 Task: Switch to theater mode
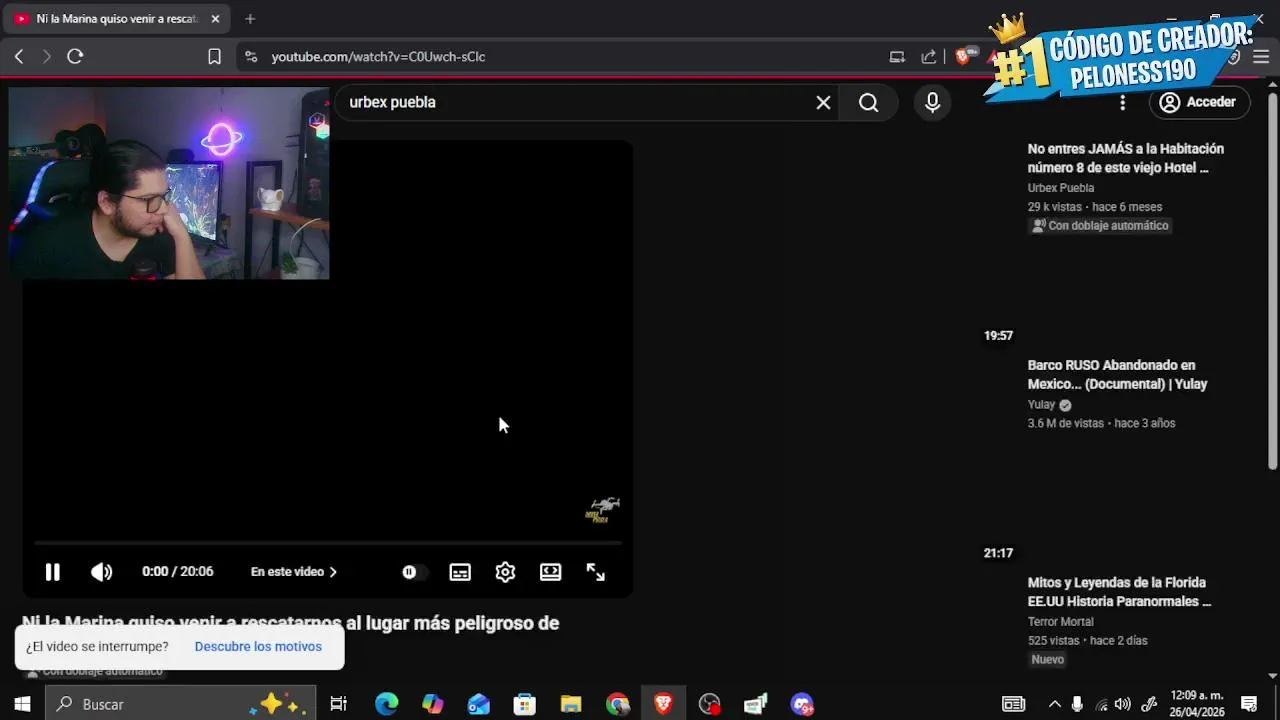[x=551, y=572]
